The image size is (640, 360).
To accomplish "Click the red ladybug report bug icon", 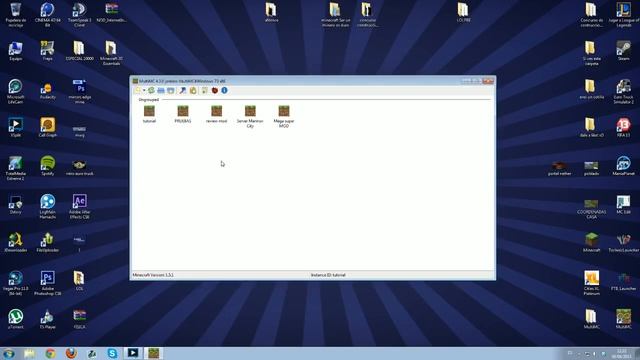I will (x=215, y=90).
